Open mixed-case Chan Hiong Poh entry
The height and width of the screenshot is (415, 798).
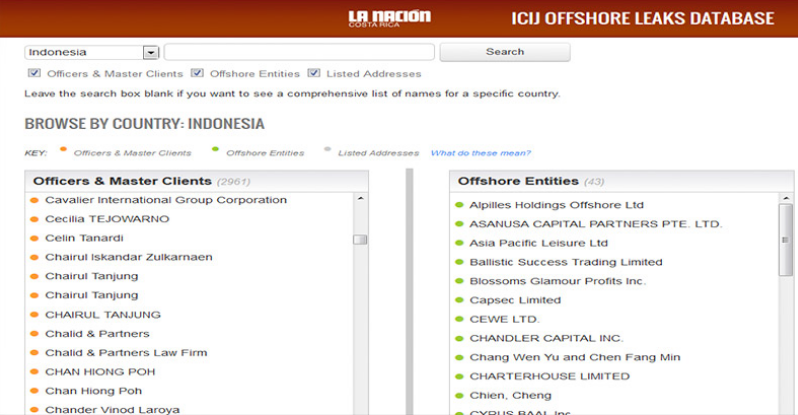94,391
